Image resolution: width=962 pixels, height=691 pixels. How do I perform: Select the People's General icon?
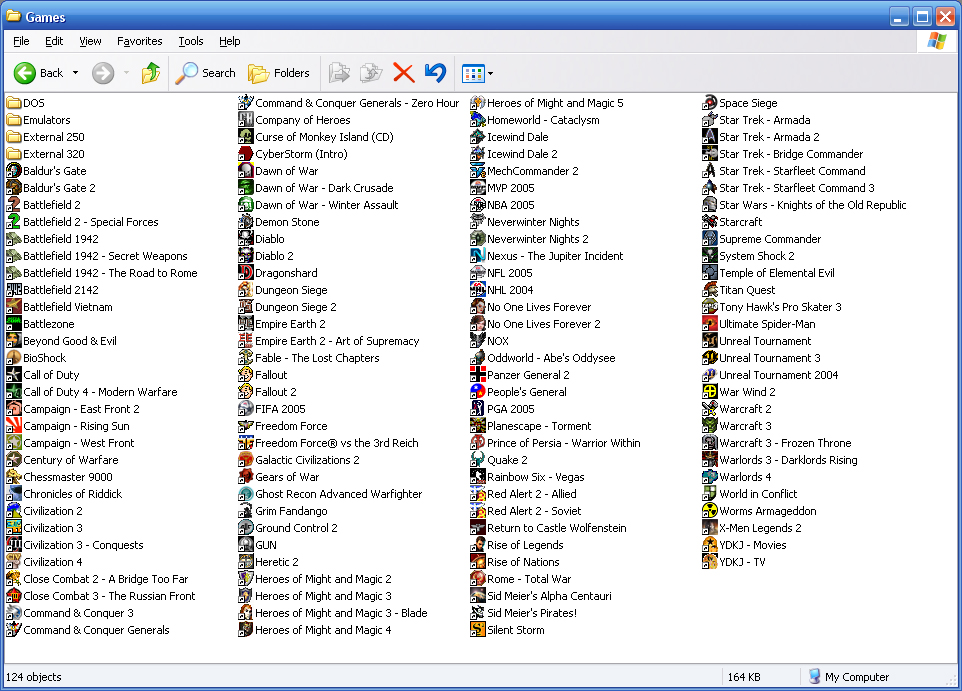pyautogui.click(x=478, y=392)
